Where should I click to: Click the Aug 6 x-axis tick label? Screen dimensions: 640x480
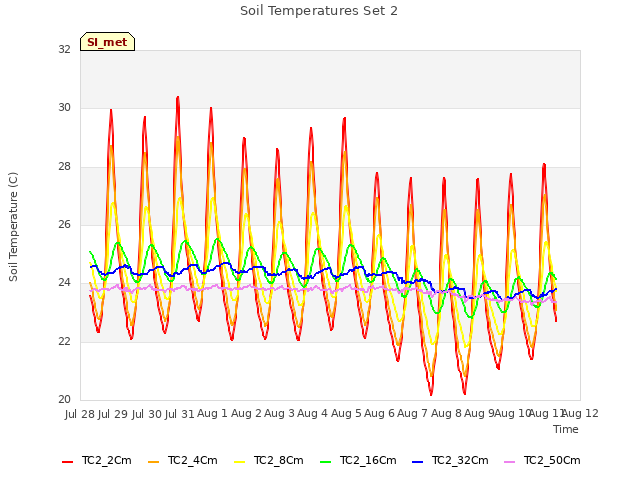coord(379,414)
